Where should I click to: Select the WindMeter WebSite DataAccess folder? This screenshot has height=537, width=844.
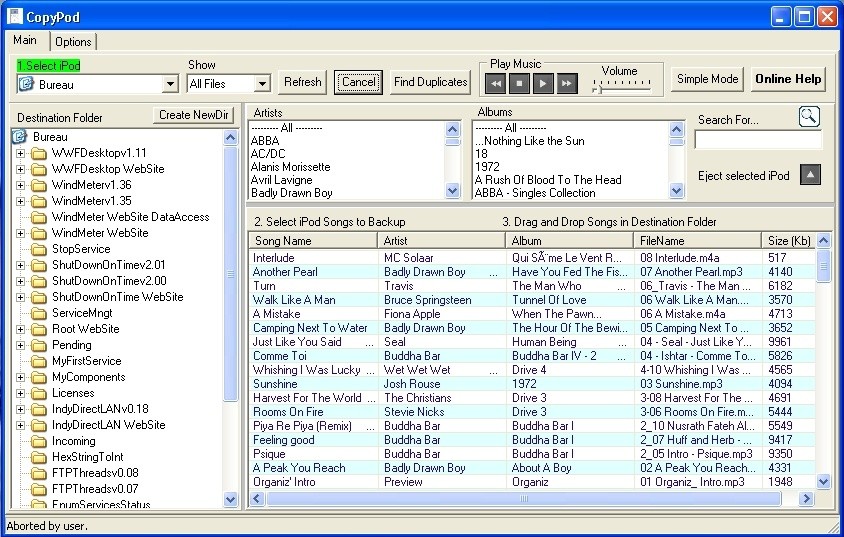(x=131, y=217)
